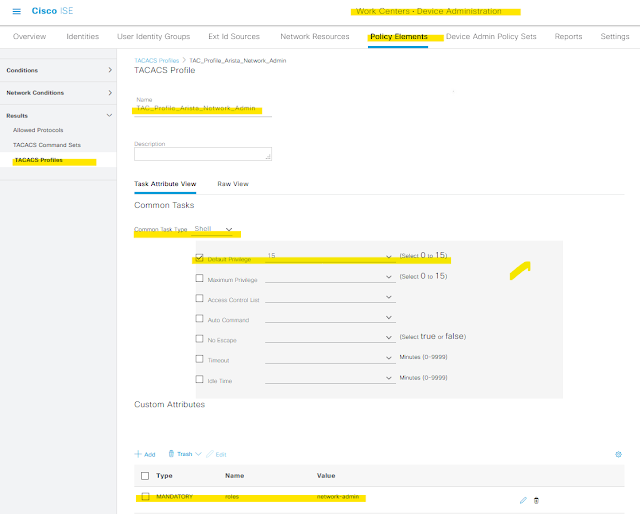Image resolution: width=640 pixels, height=514 pixels.
Task: Open the Maximum Privilege value dropdown
Action: 330,277
